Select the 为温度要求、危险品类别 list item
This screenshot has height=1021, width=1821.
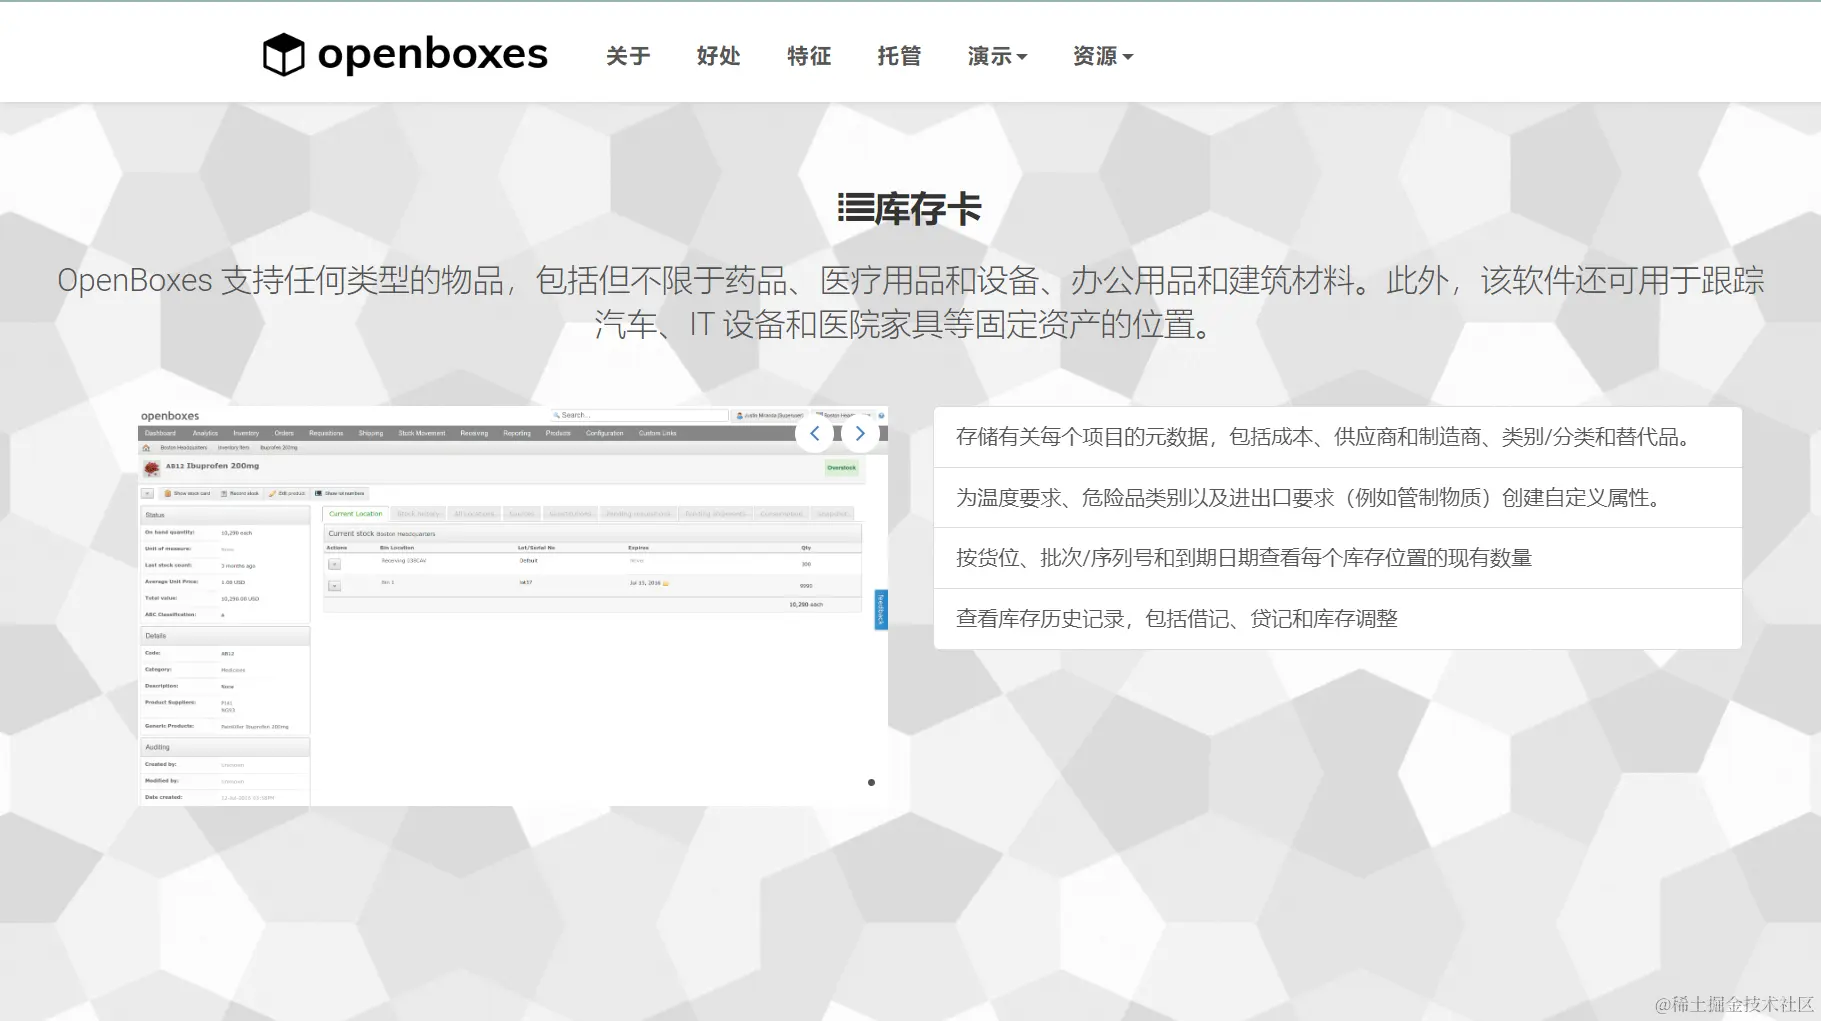(x=1338, y=498)
